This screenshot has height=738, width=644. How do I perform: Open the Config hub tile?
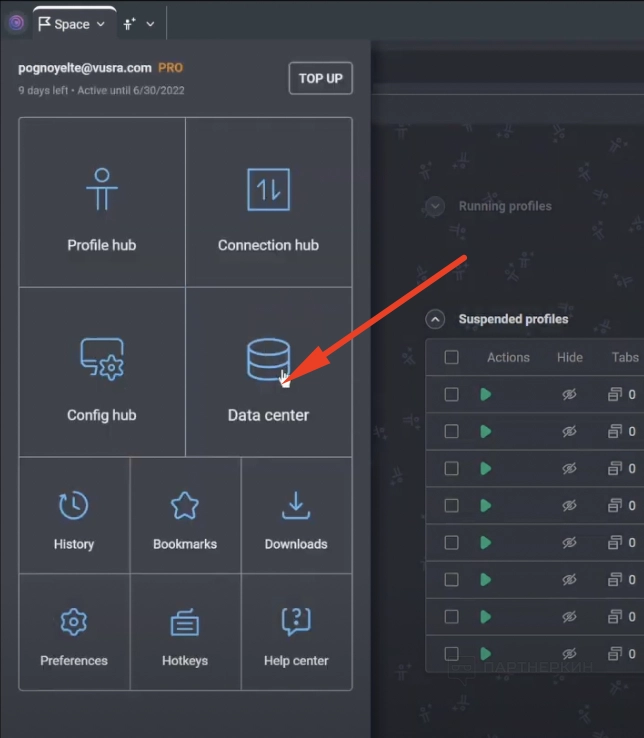pyautogui.click(x=102, y=373)
